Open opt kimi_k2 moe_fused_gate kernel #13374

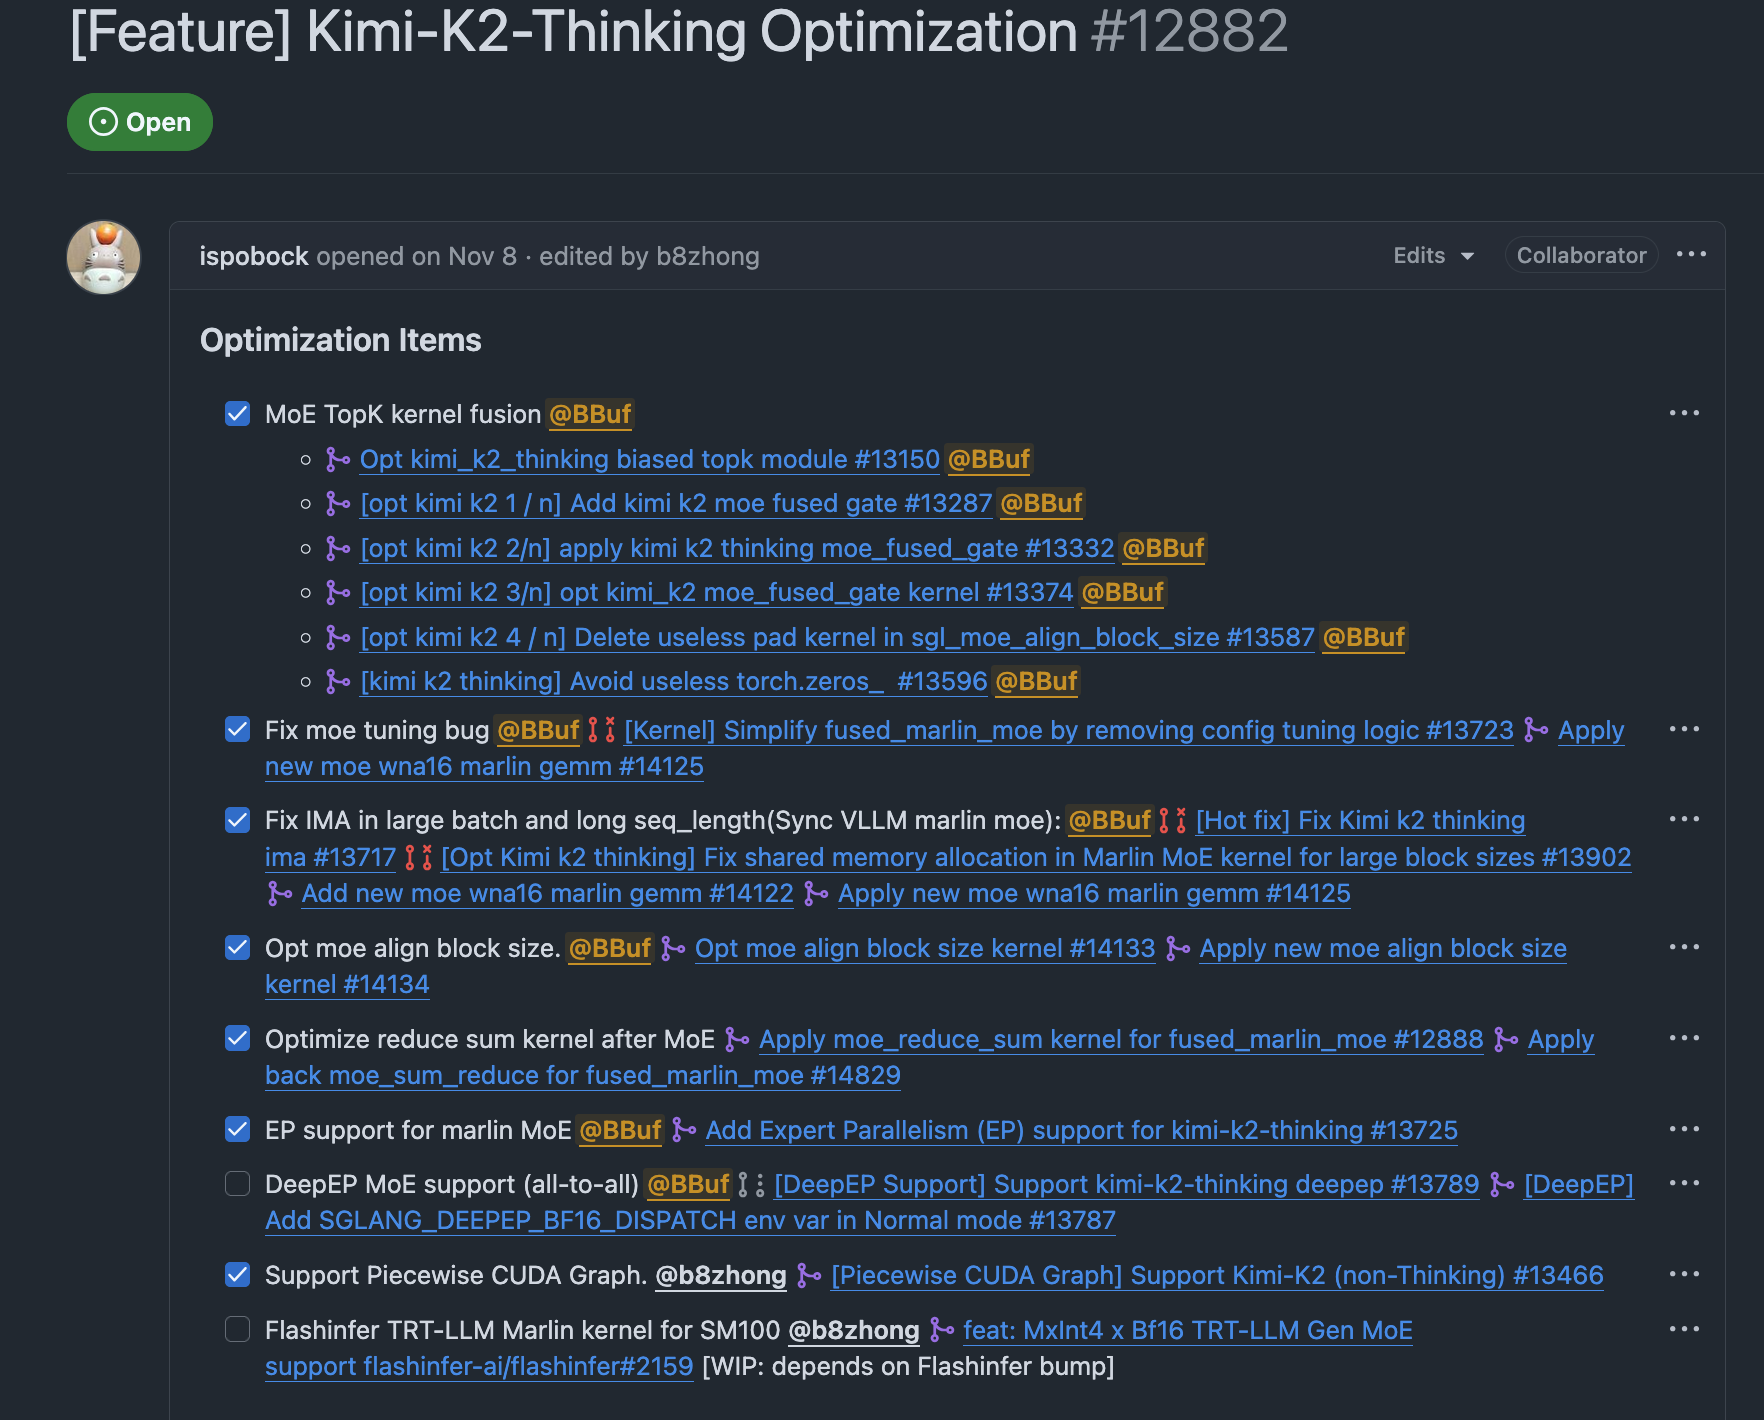(717, 592)
